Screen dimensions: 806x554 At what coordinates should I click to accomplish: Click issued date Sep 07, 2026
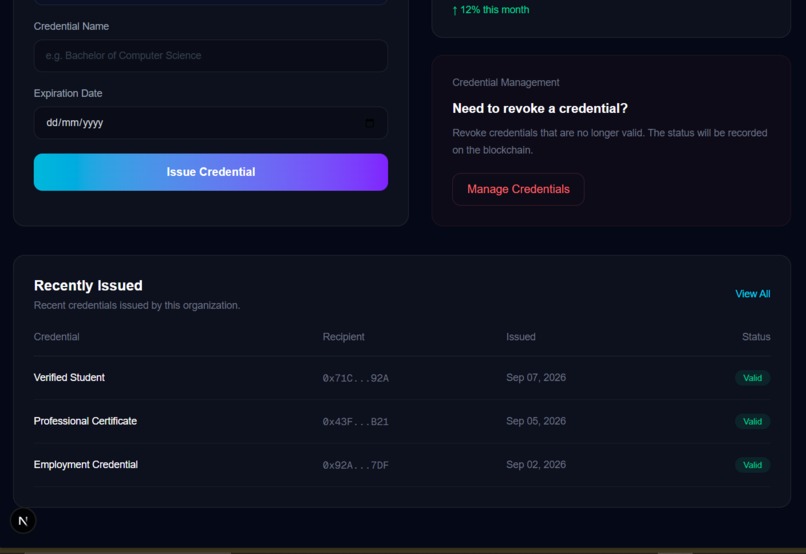coord(536,378)
